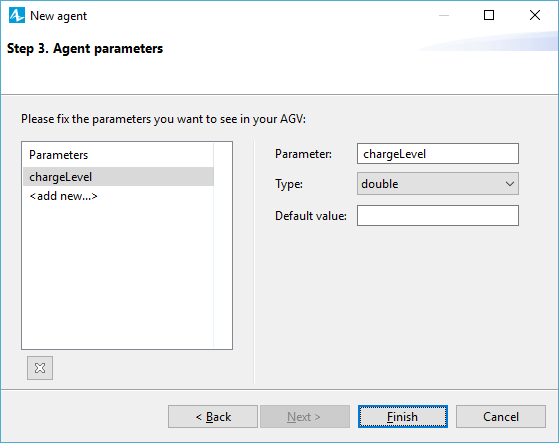Click the AnyLogic app icon in title bar
559x443 pixels.
[x=17, y=15]
